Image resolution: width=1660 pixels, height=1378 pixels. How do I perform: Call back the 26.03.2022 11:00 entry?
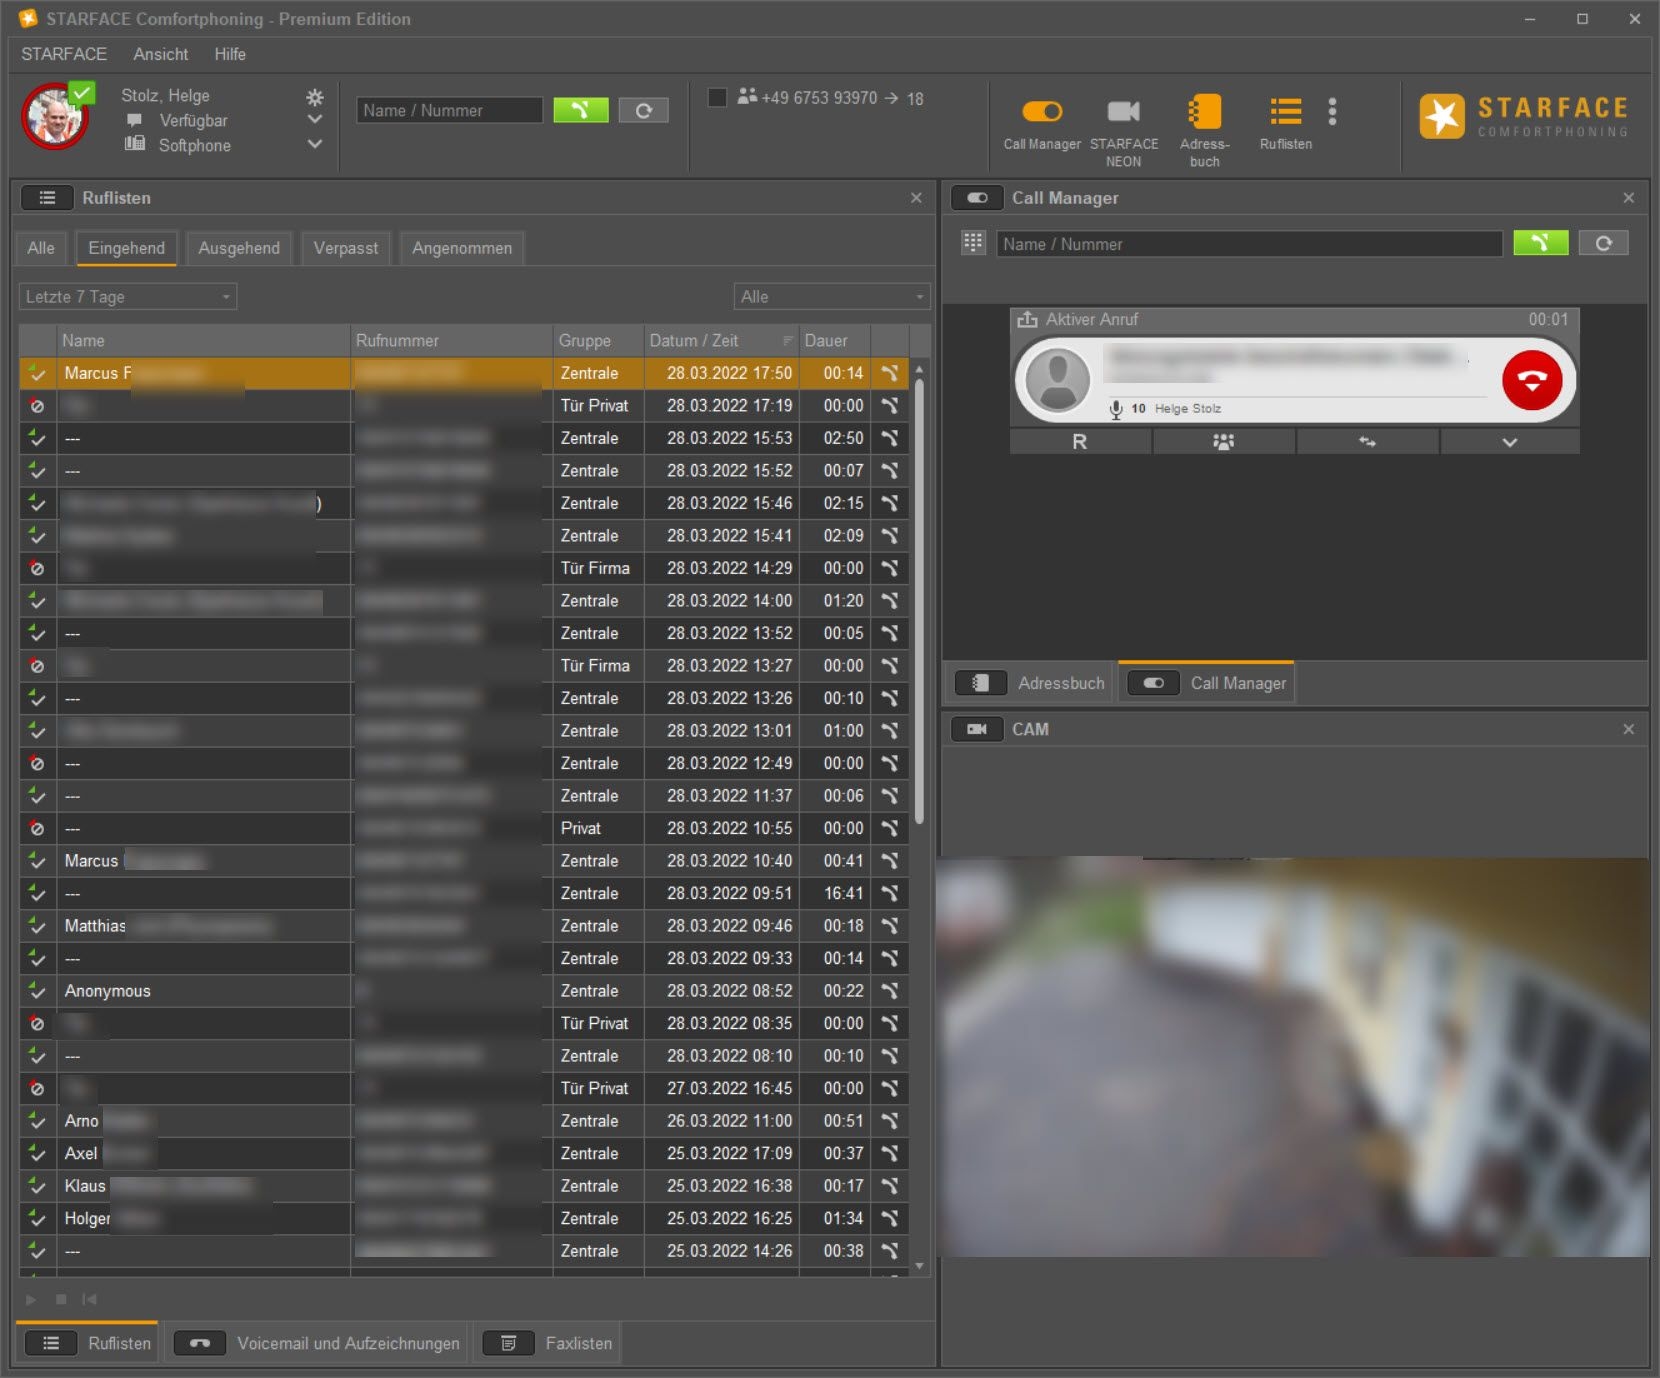[x=889, y=1121]
